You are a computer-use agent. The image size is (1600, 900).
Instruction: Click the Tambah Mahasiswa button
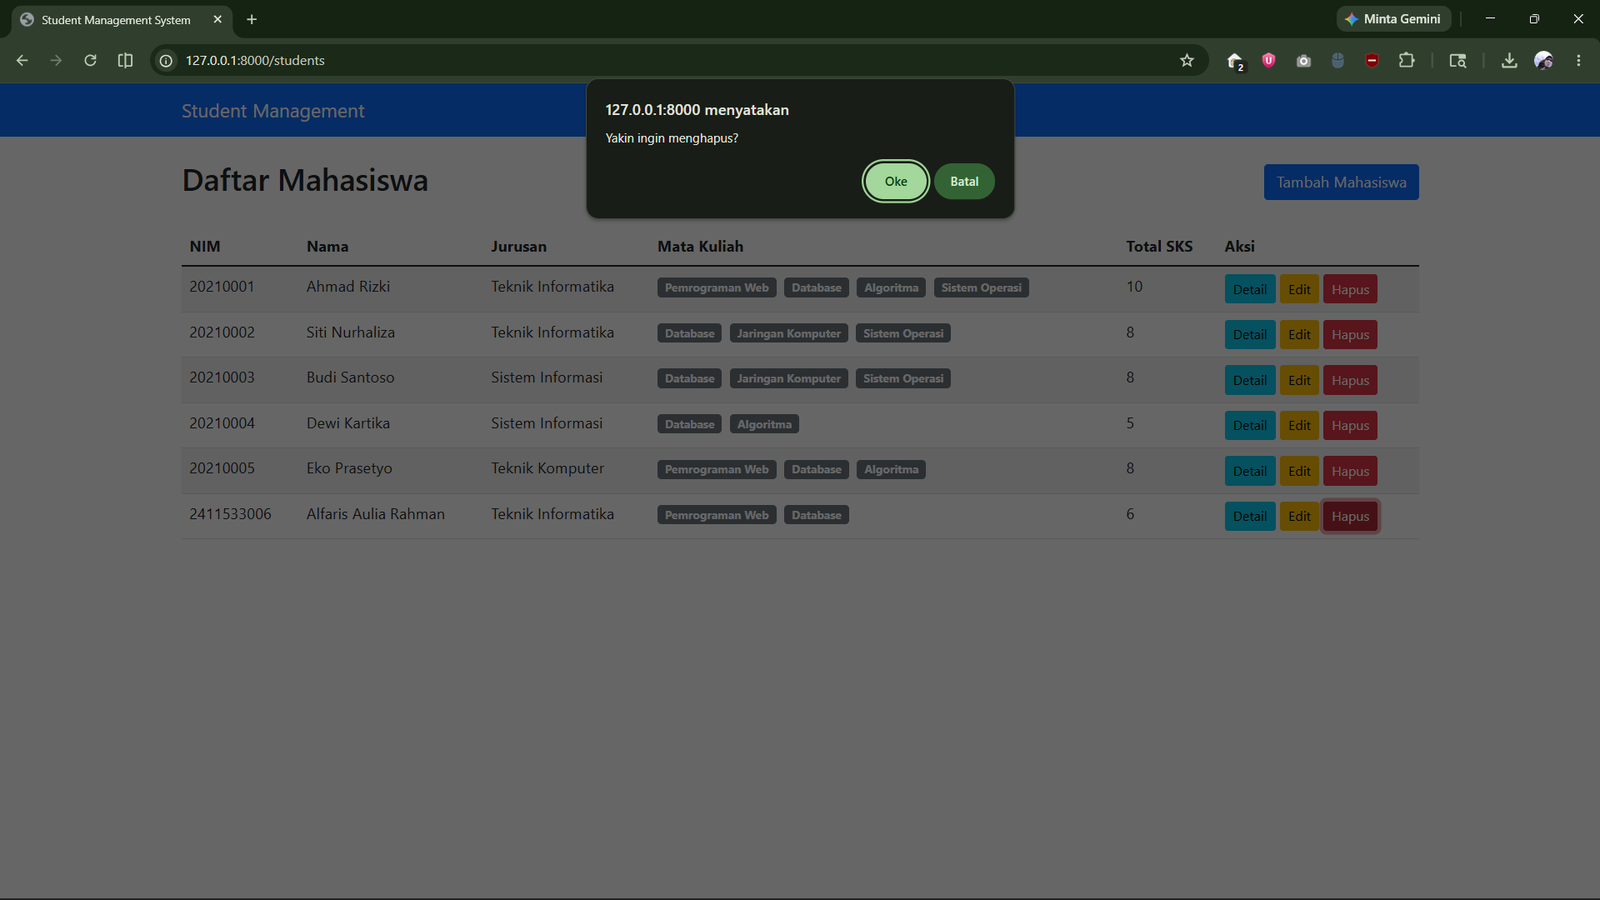coord(1341,182)
